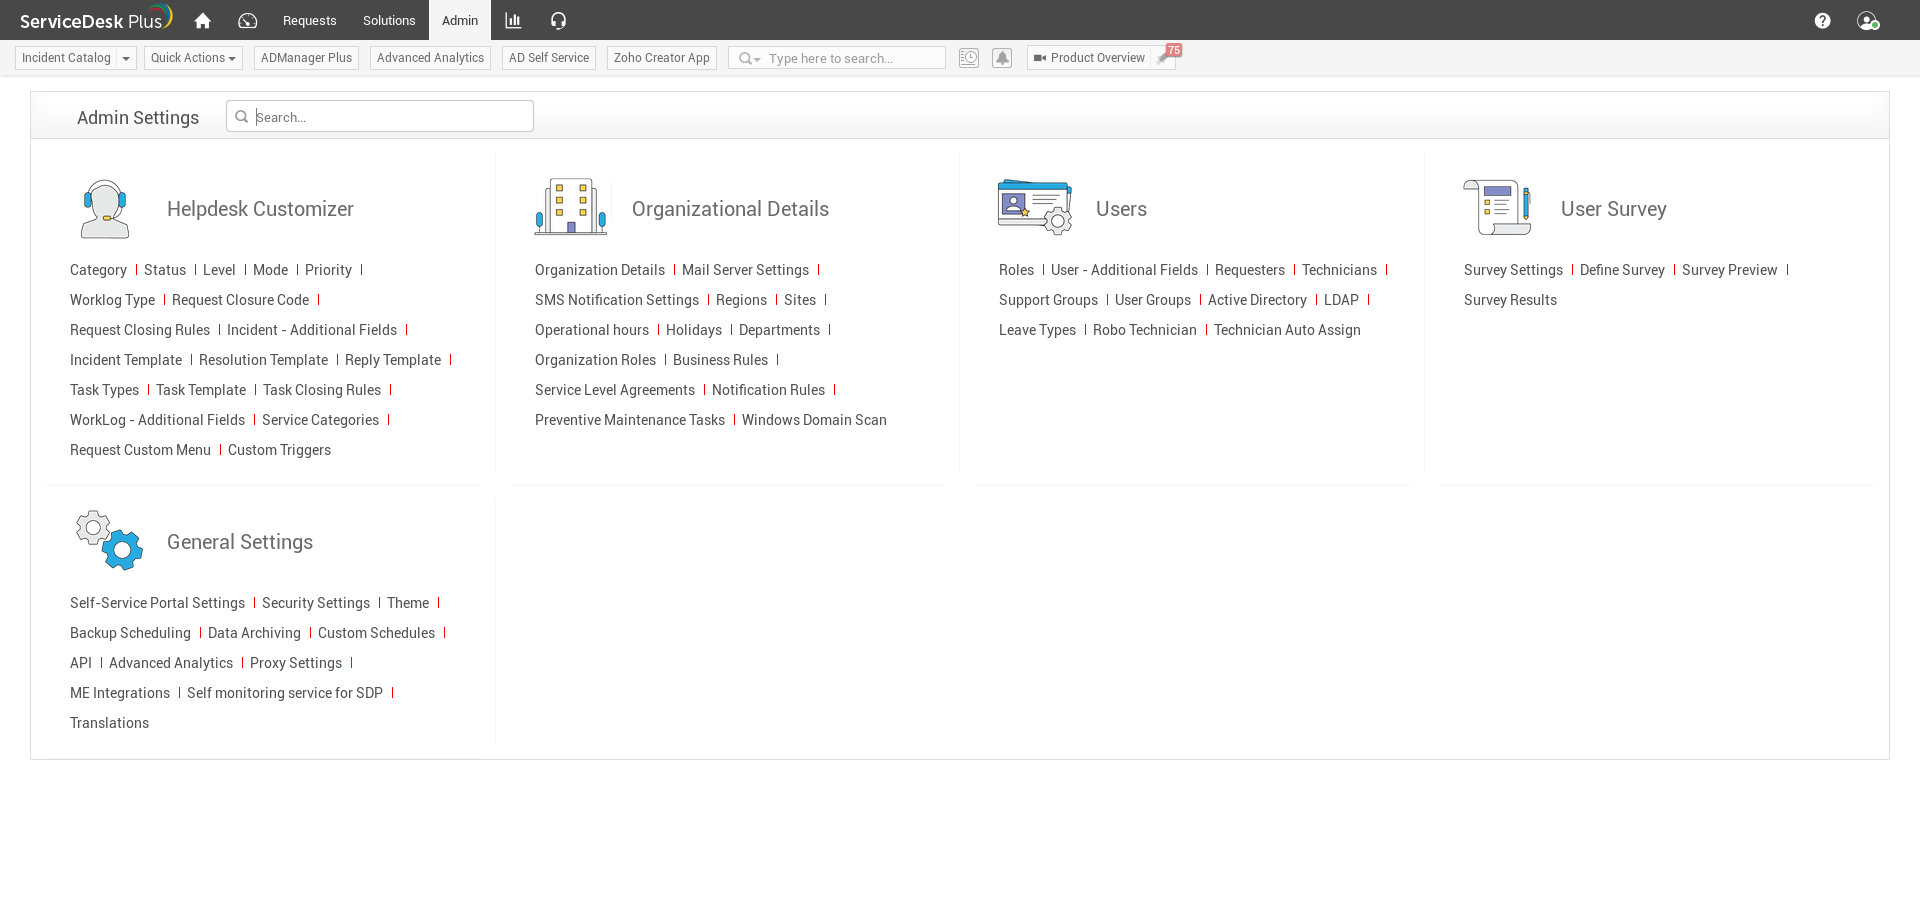This screenshot has height=922, width=1920.
Task: Open Service Level Agreements settings
Action: [x=614, y=390]
